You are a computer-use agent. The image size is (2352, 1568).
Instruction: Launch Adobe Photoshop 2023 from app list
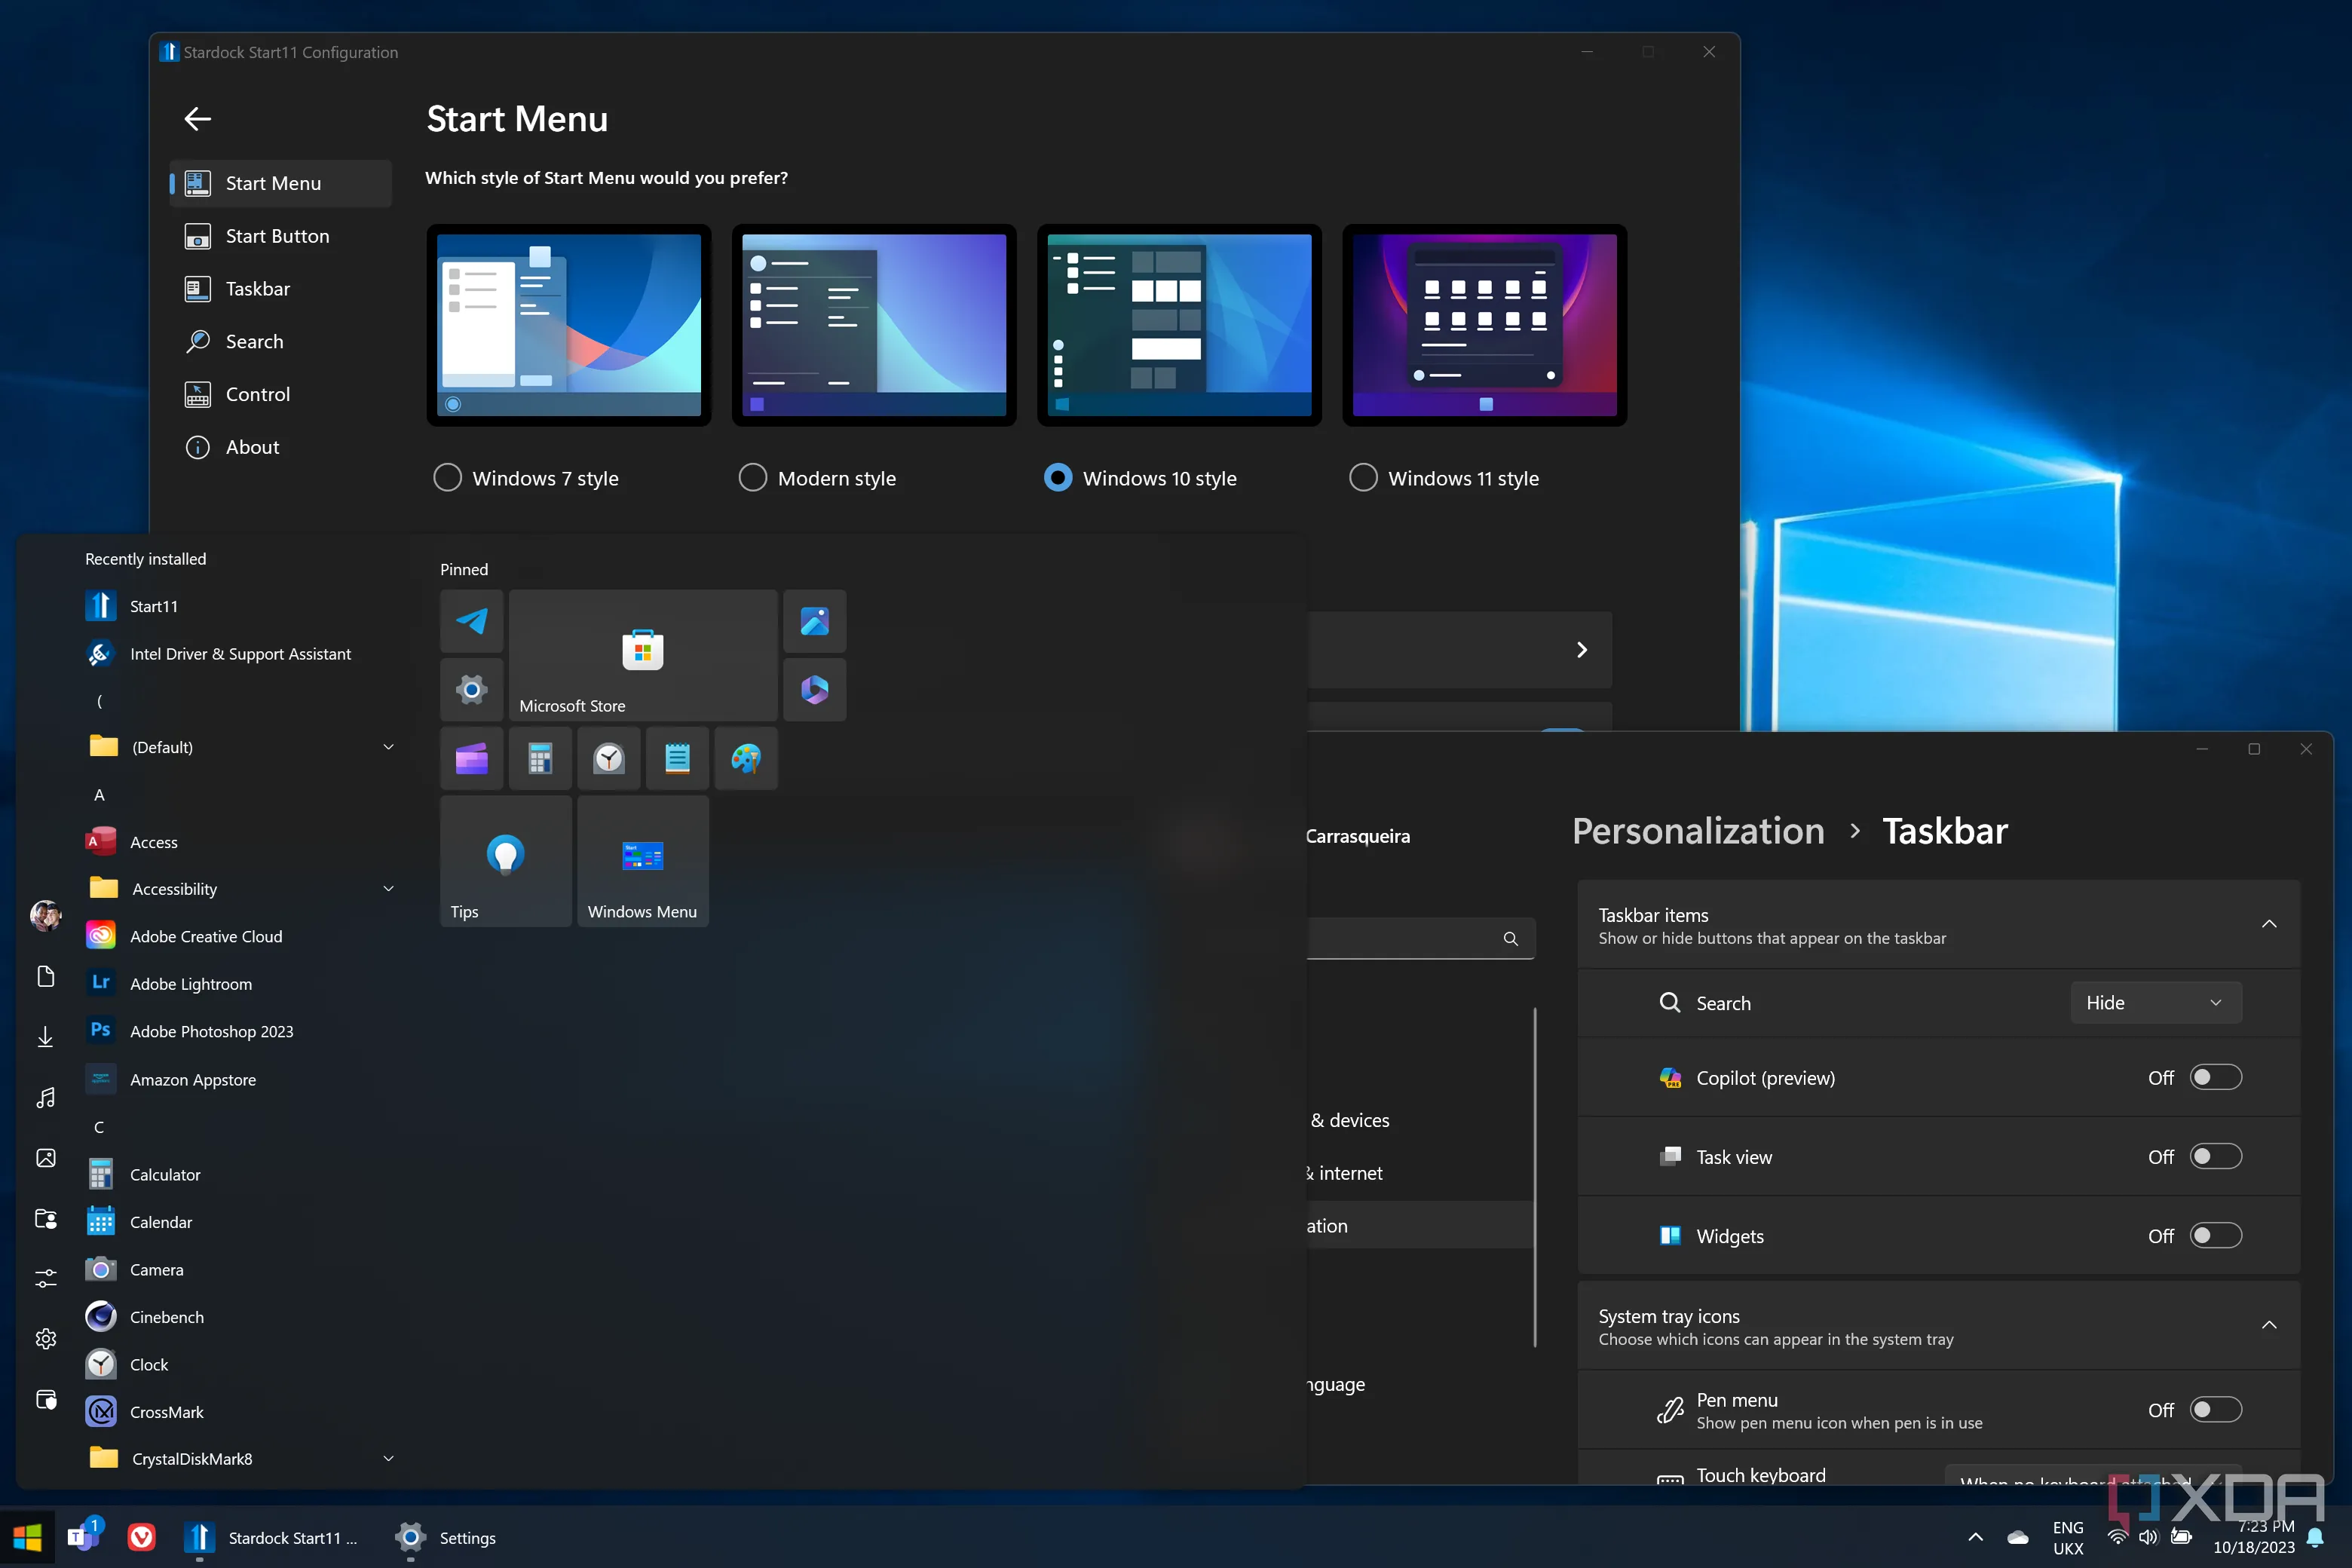coord(211,1031)
